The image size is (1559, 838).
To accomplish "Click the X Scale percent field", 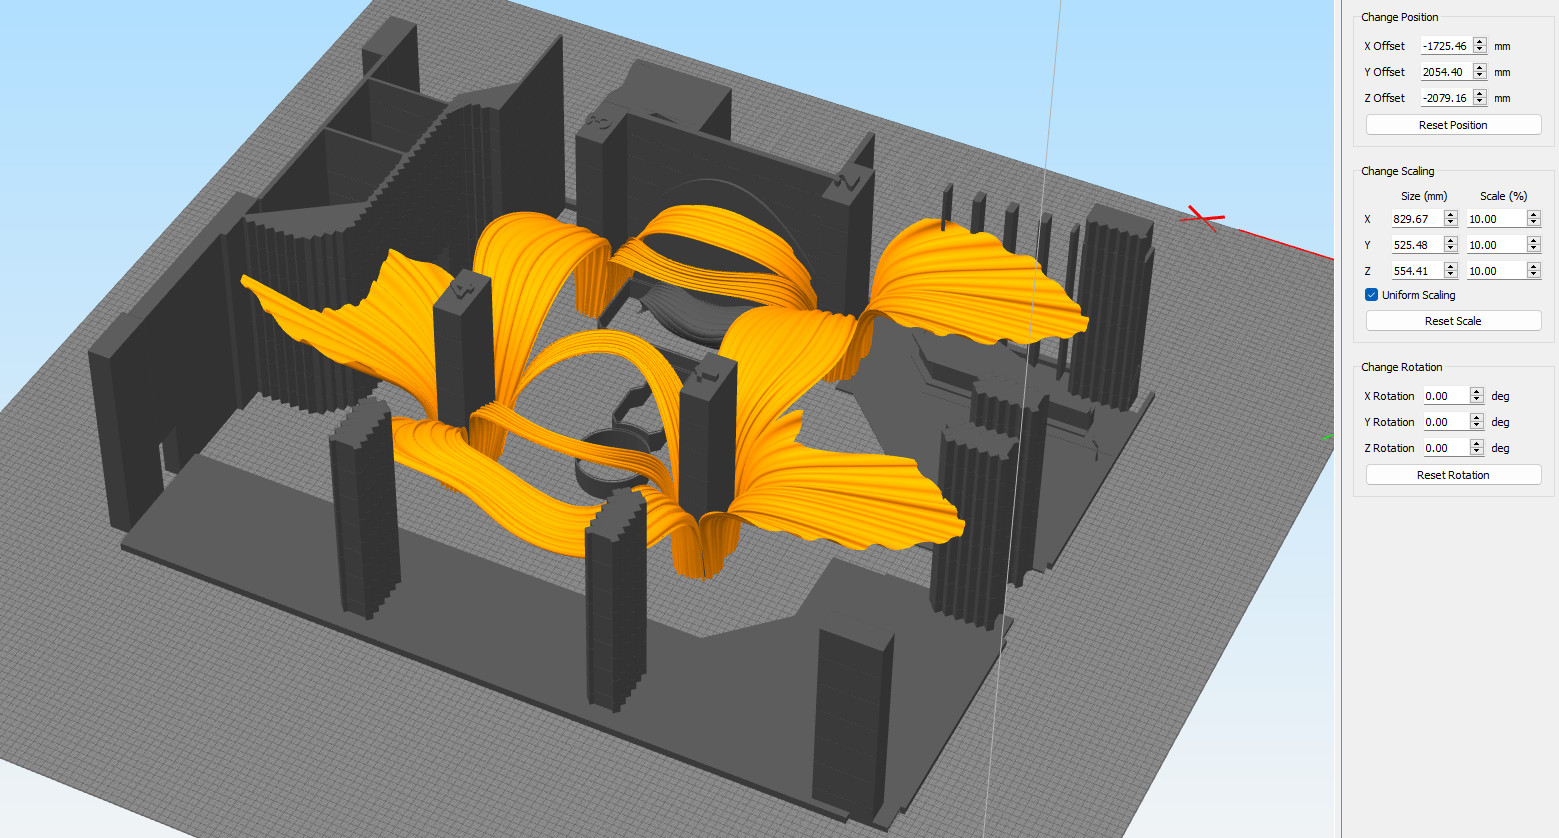I will (1496, 219).
